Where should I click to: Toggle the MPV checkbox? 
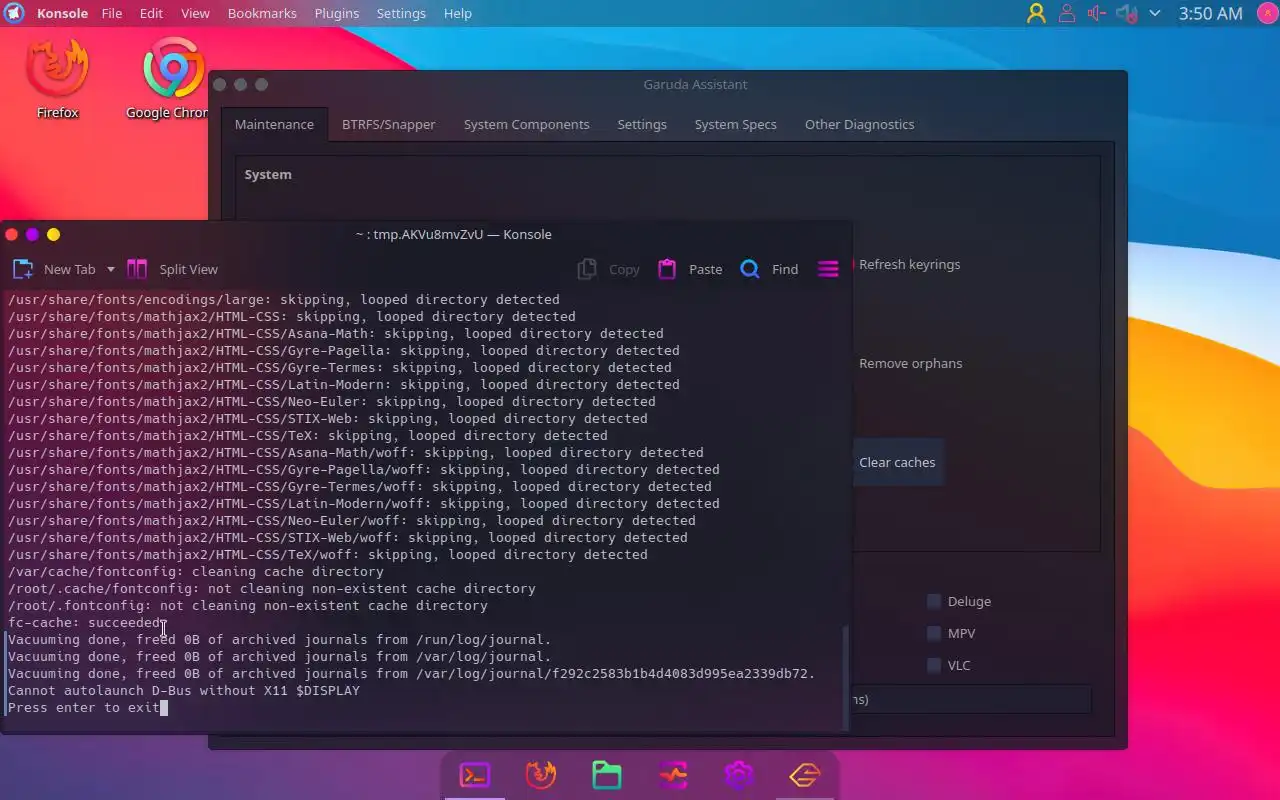(x=934, y=633)
